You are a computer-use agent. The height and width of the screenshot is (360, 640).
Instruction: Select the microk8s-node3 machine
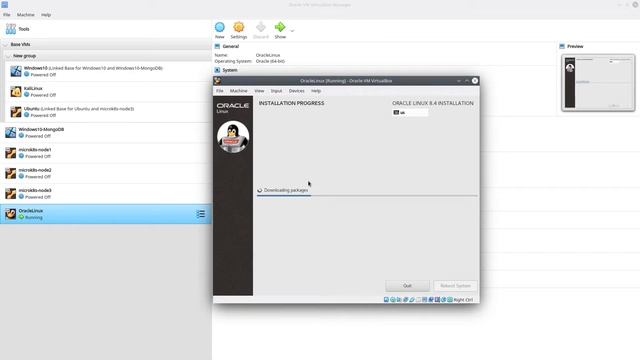click(x=106, y=193)
